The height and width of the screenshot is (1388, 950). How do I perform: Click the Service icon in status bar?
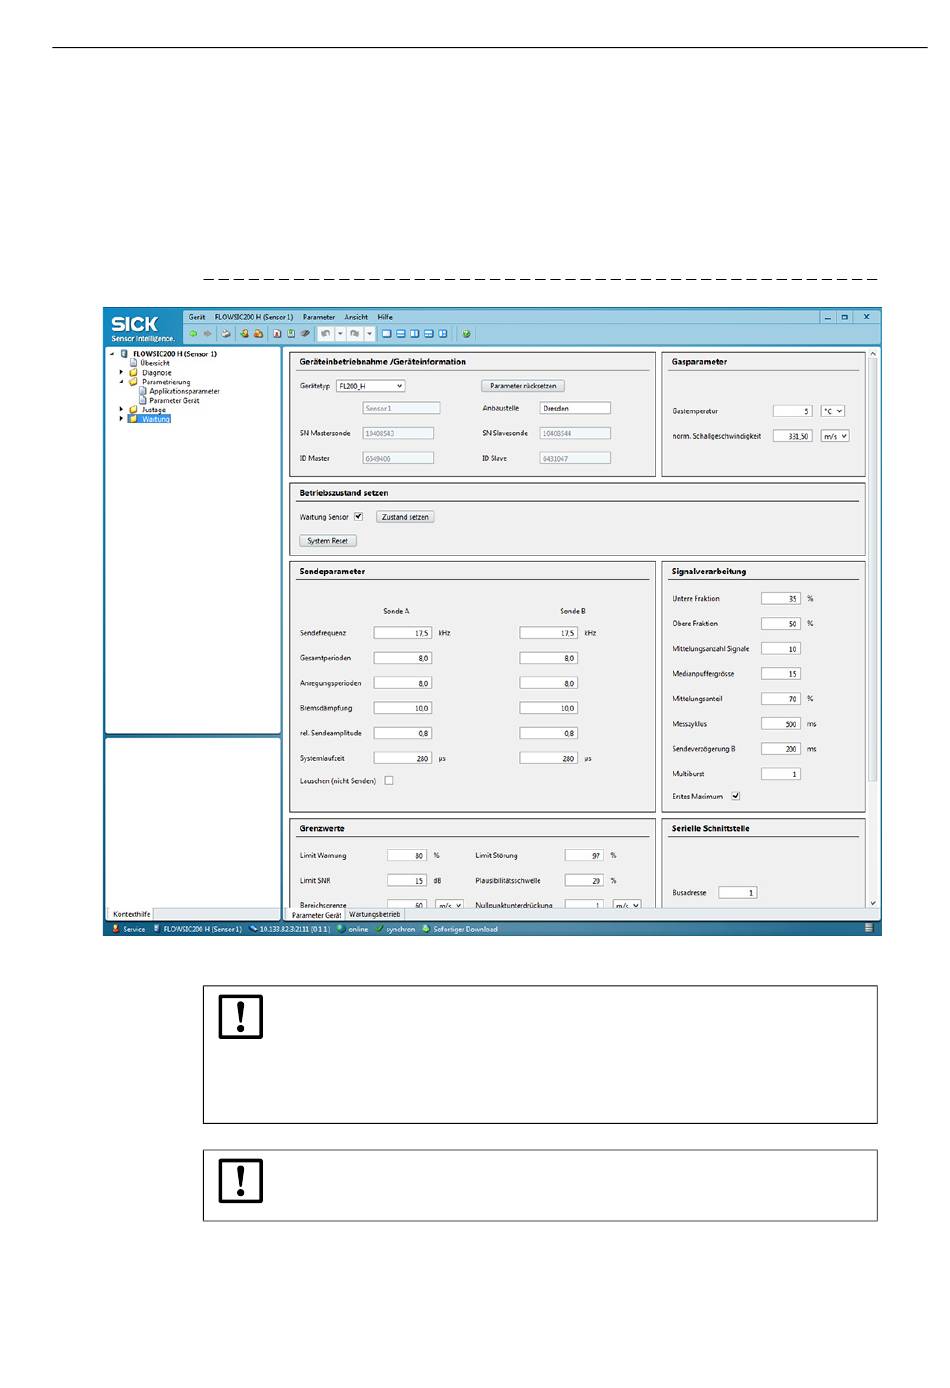point(114,929)
